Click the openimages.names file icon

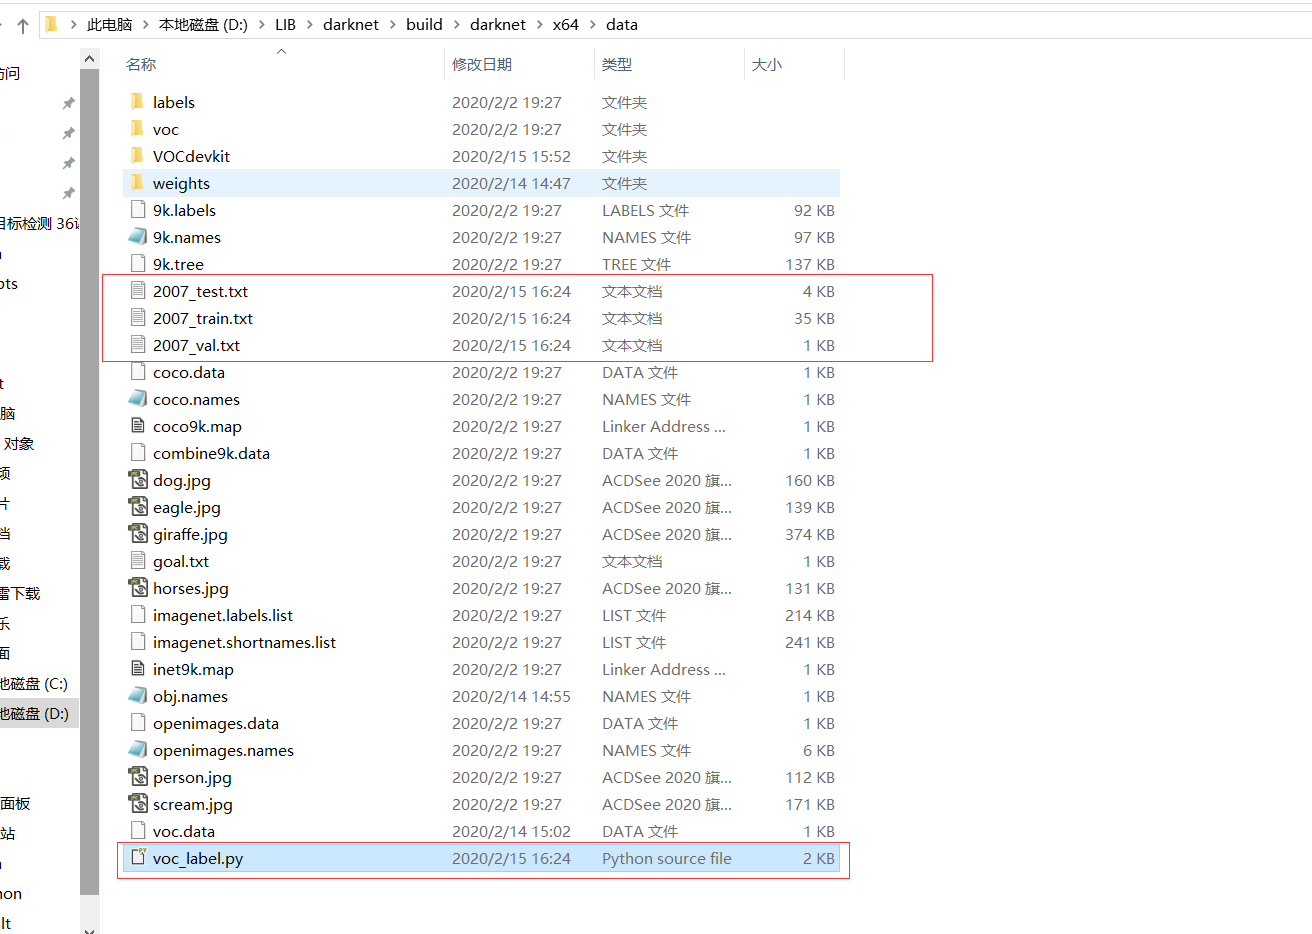(138, 749)
